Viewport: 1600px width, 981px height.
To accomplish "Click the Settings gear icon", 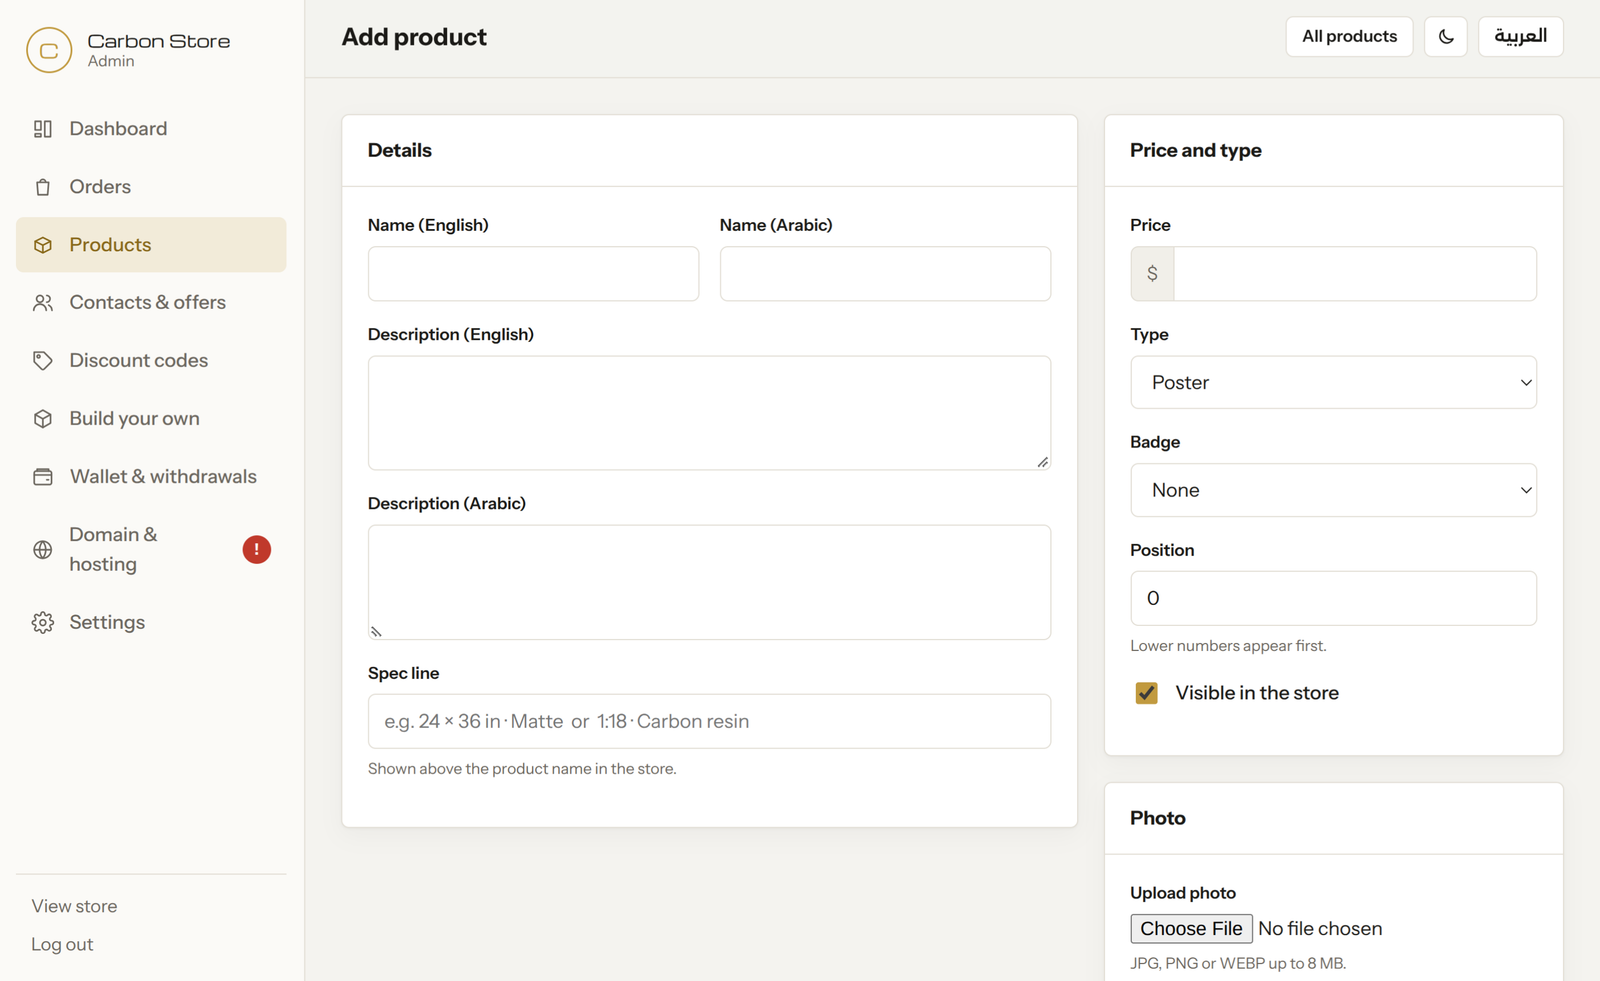I will 43,623.
